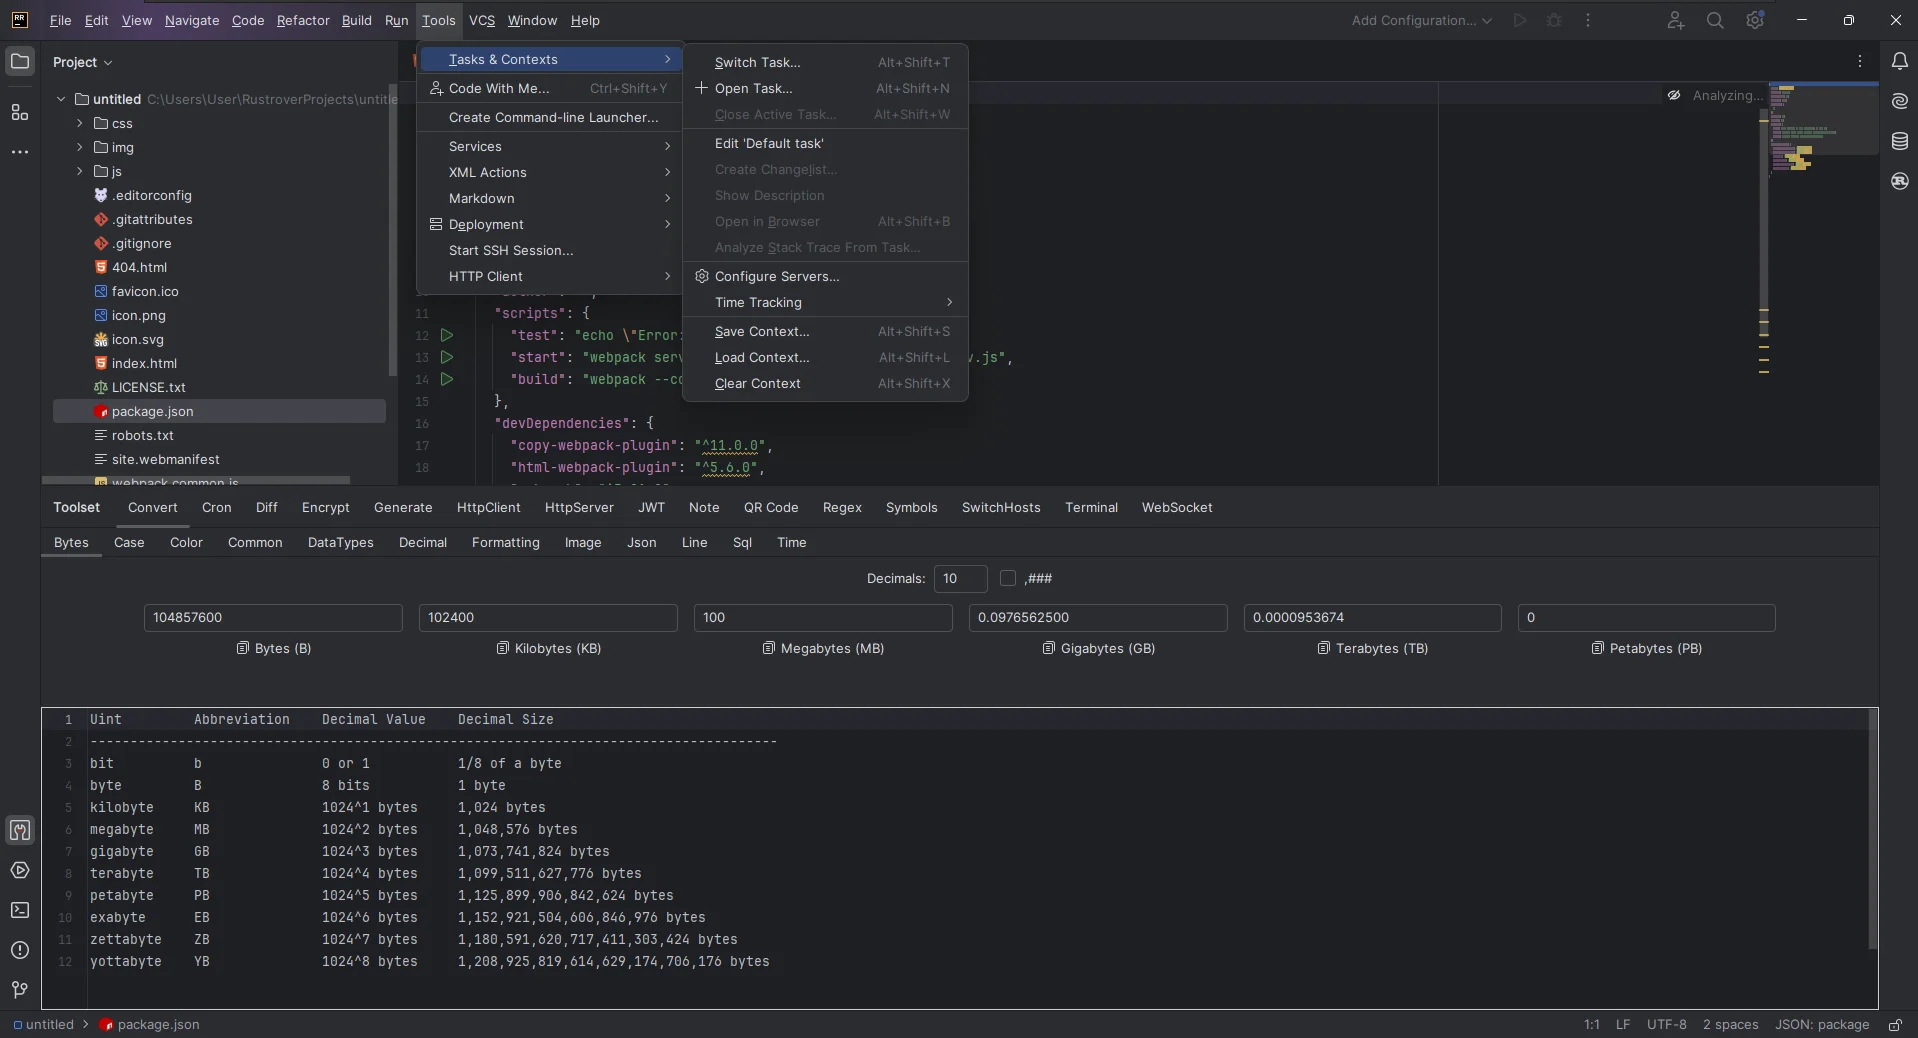This screenshot has width=1918, height=1038.
Task: Open the Structure tool window icon
Action: click(19, 112)
